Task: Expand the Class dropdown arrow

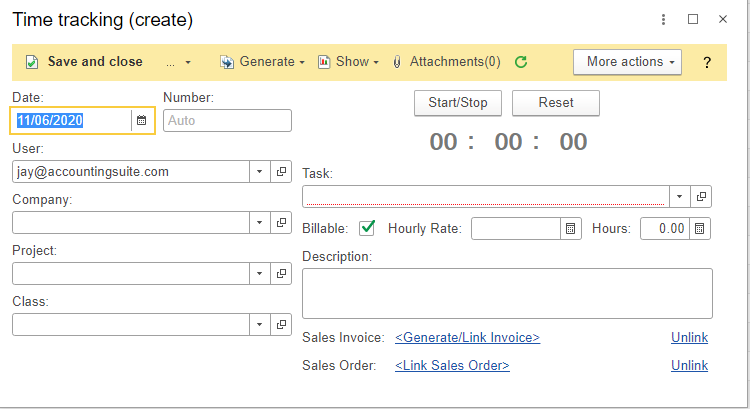Action: (259, 325)
